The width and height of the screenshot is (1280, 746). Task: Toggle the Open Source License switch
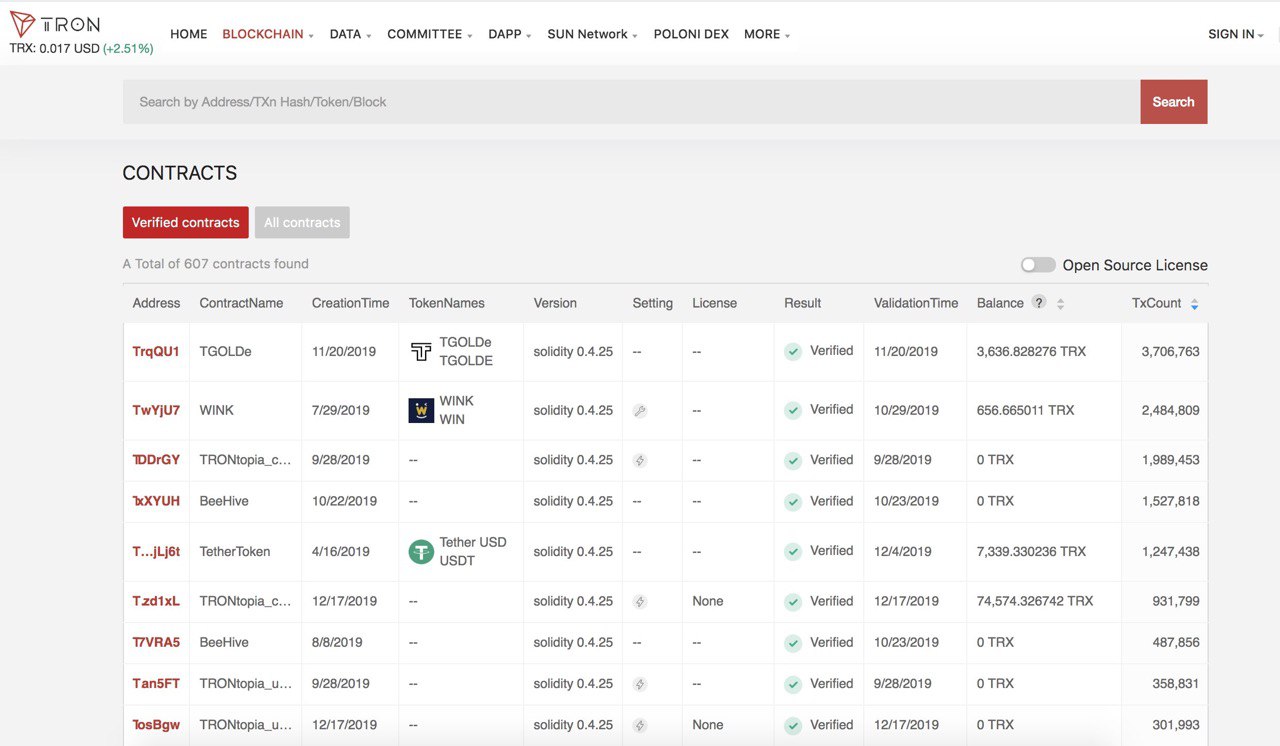1038,265
